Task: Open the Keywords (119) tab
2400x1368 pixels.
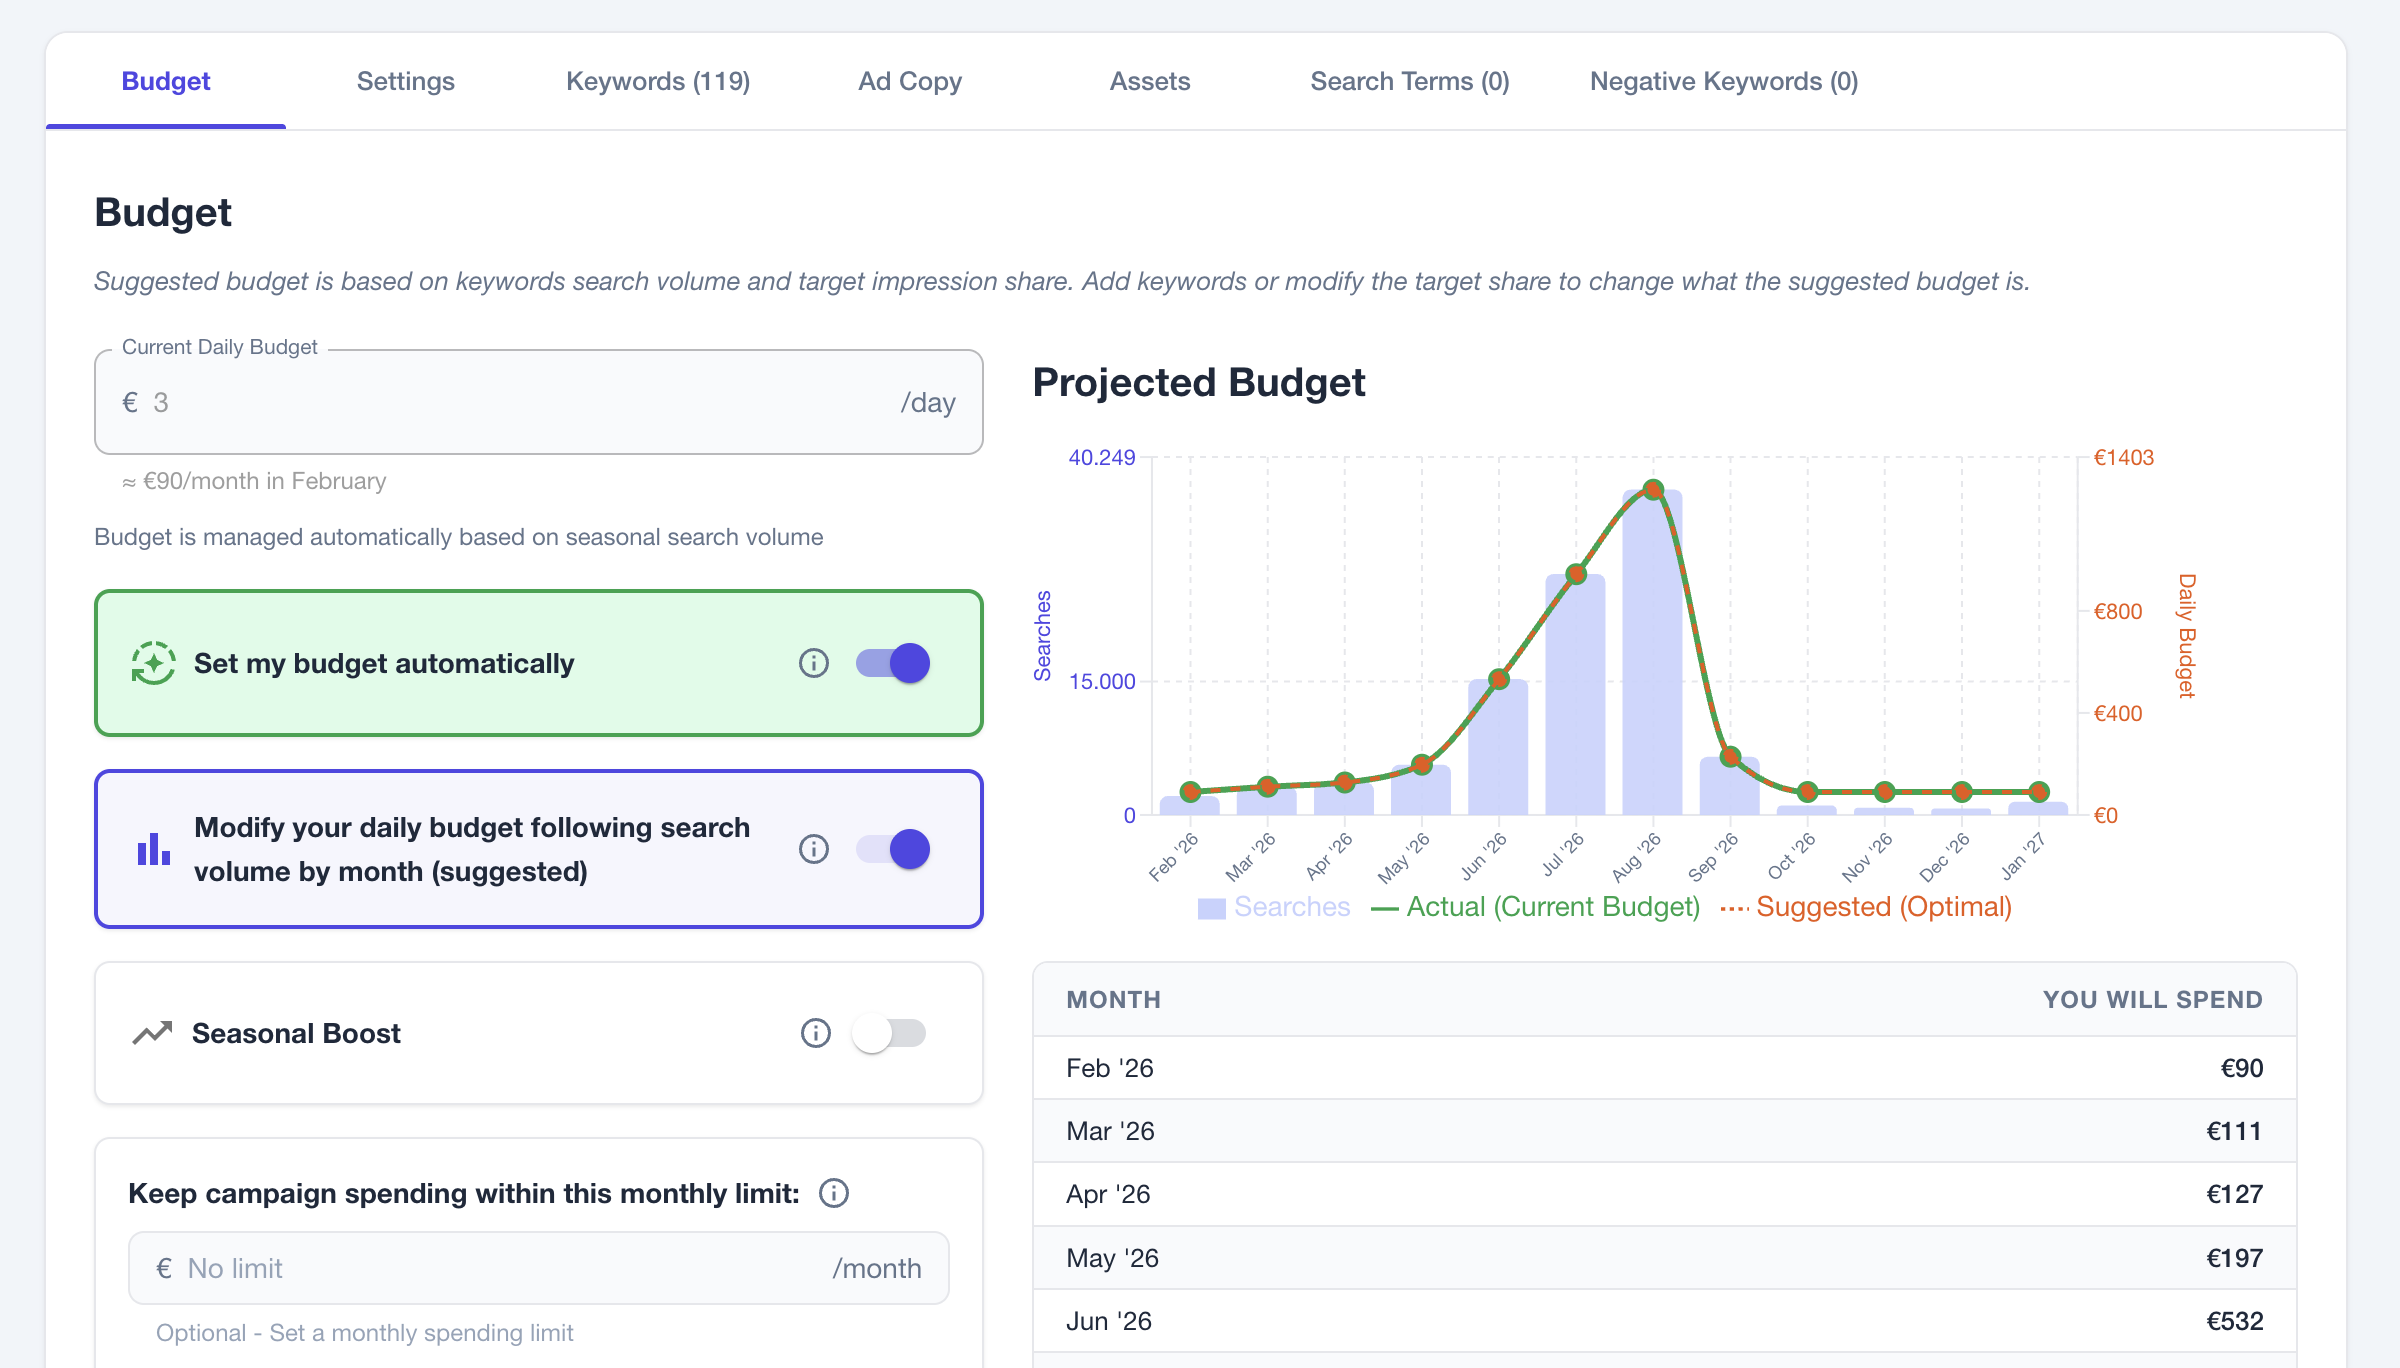Action: coord(658,81)
